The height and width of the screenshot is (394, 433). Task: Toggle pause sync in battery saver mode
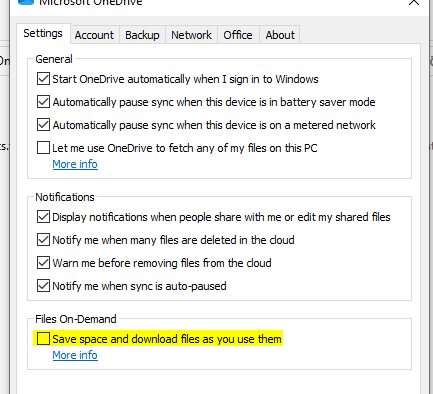[43, 102]
